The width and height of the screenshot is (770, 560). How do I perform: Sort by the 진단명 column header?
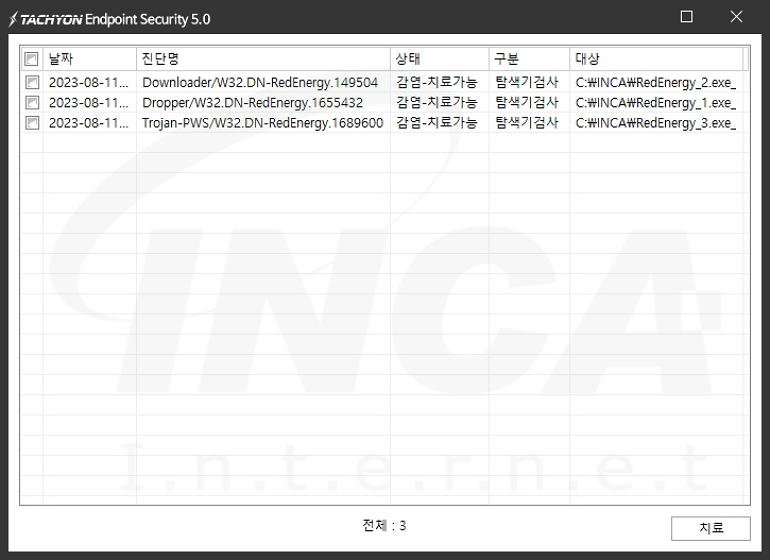(263, 59)
